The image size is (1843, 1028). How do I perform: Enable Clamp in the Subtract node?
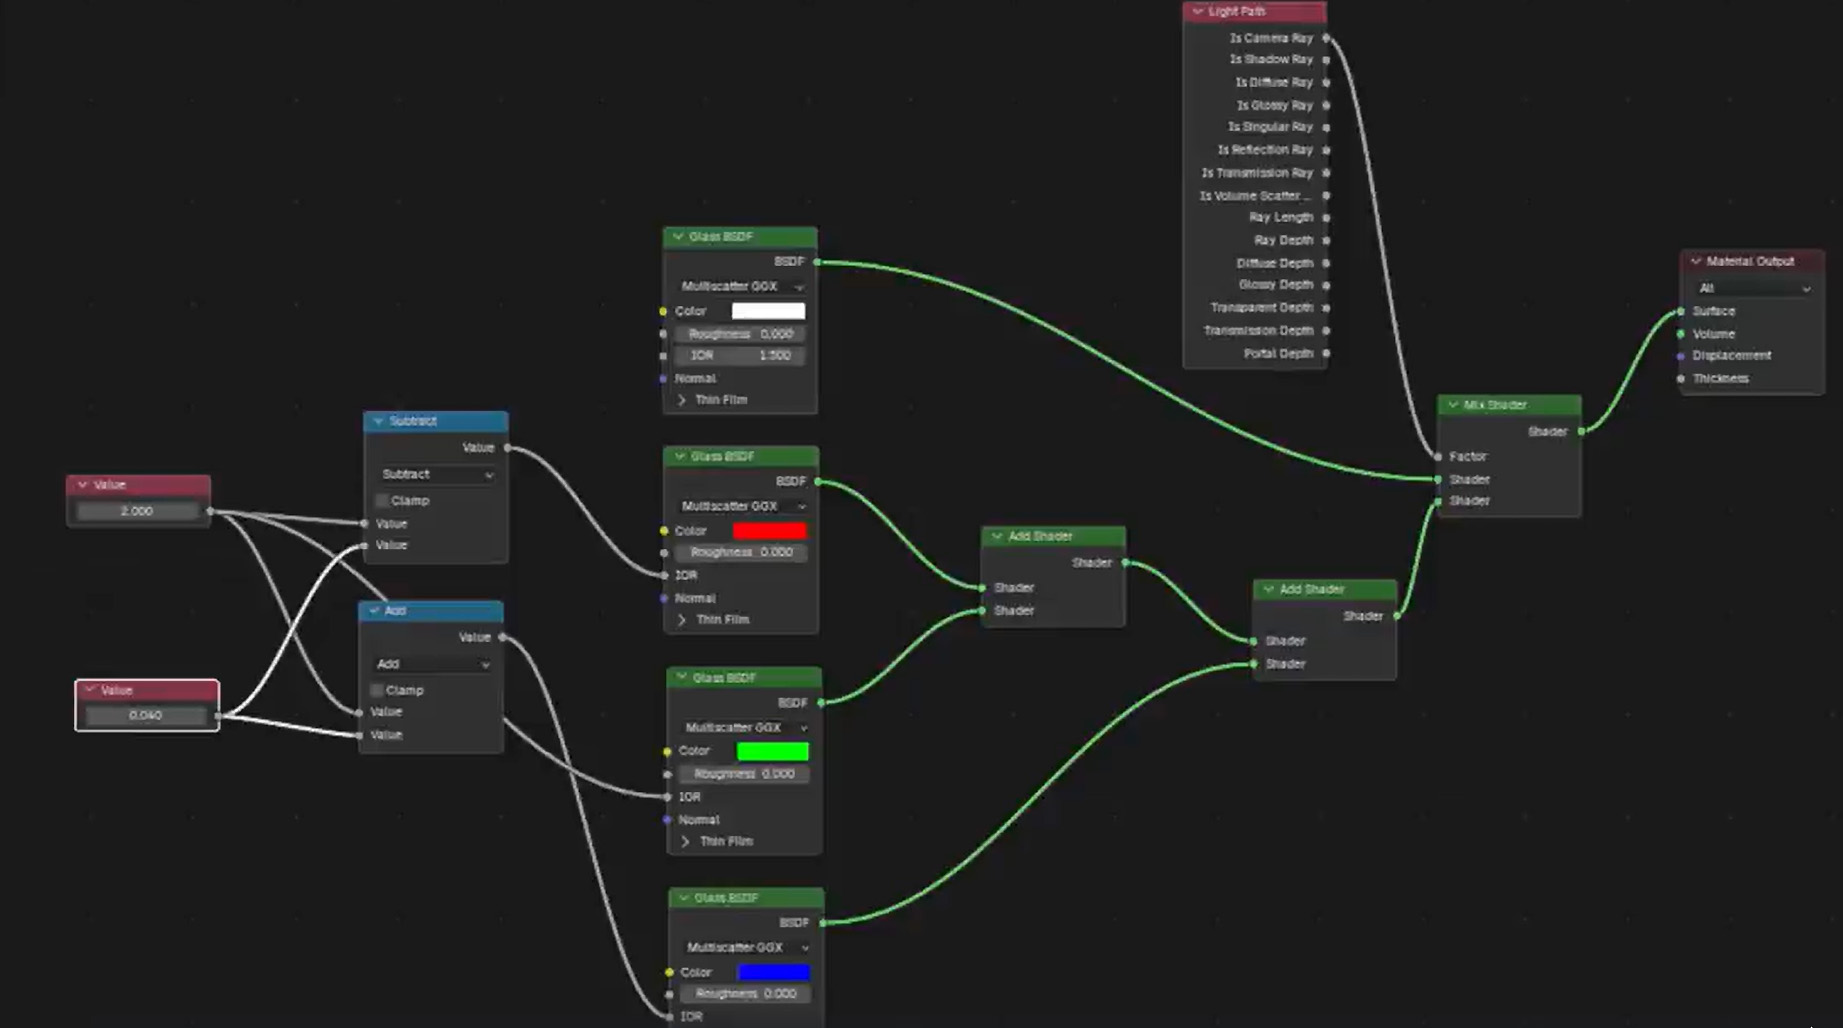(382, 500)
